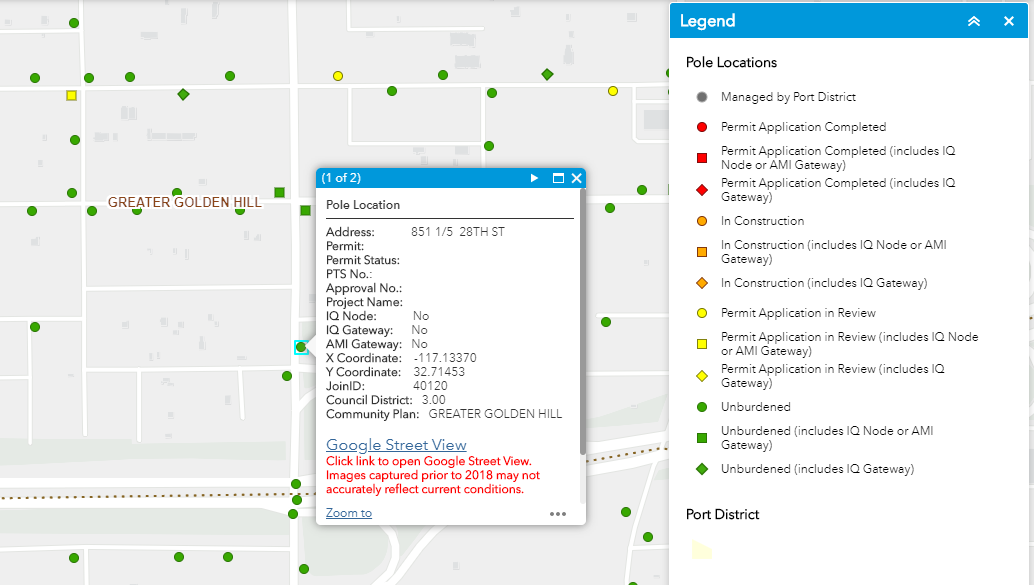Click the Pole Location popup title

click(x=363, y=205)
